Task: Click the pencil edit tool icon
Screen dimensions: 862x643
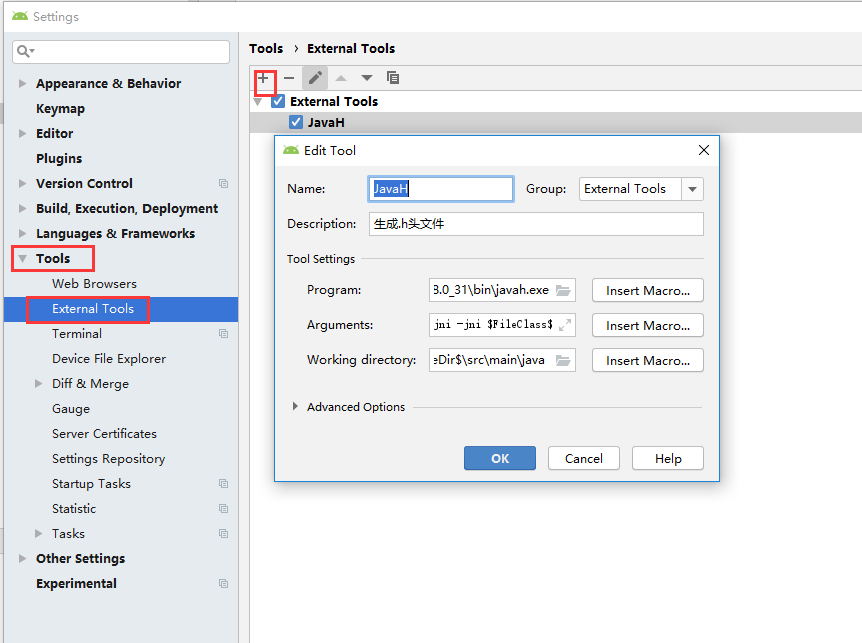Action: (315, 78)
